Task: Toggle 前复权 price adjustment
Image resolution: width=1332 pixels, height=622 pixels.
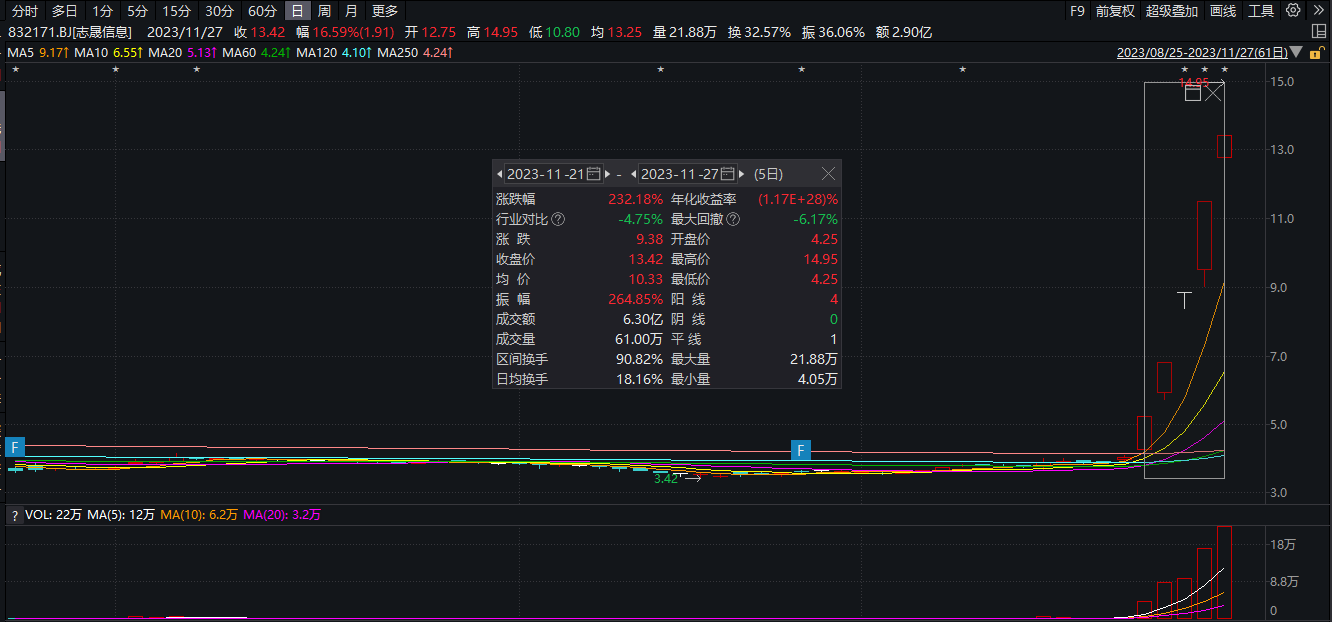Action: 1115,11
